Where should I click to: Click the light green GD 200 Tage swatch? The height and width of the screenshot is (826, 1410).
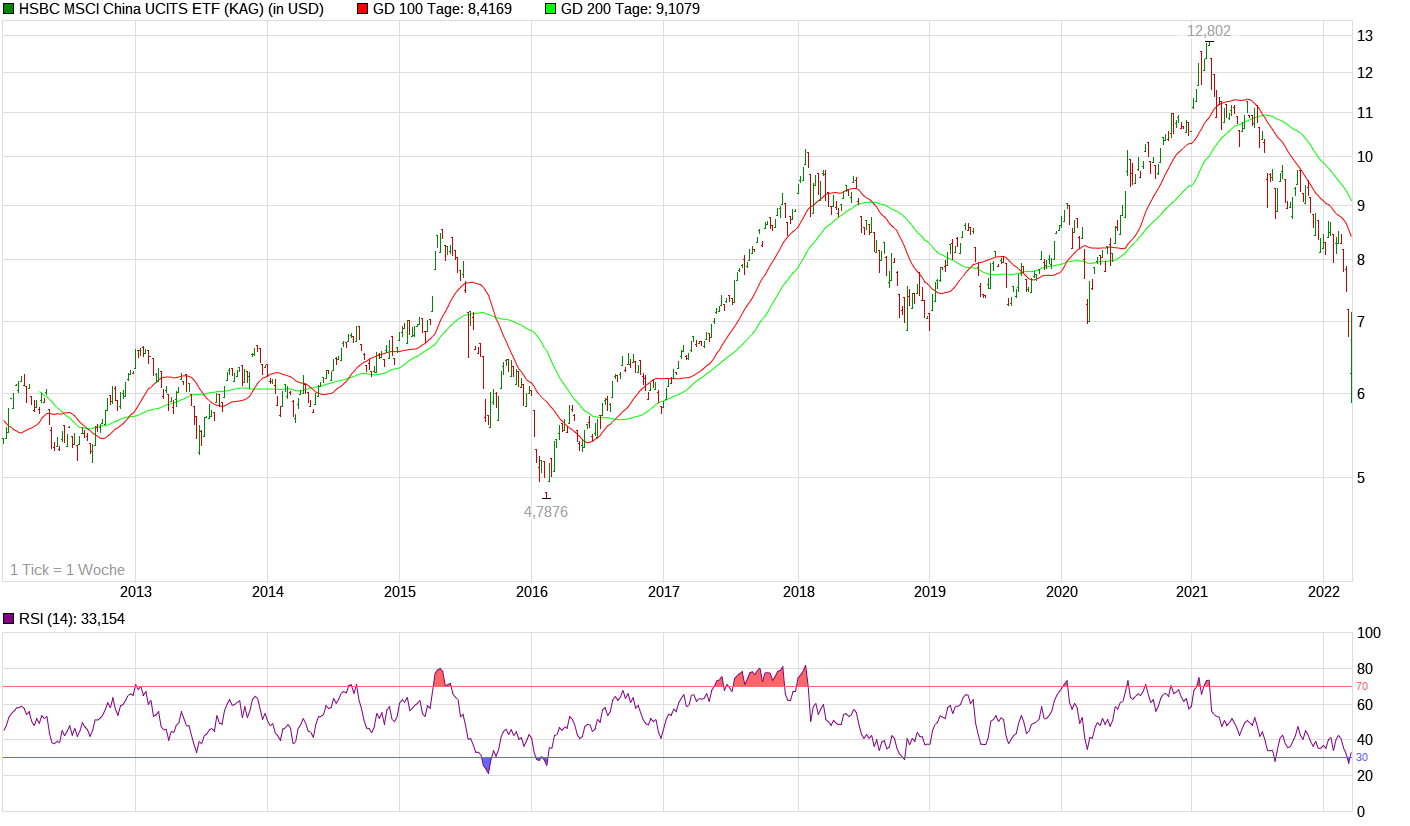point(550,9)
